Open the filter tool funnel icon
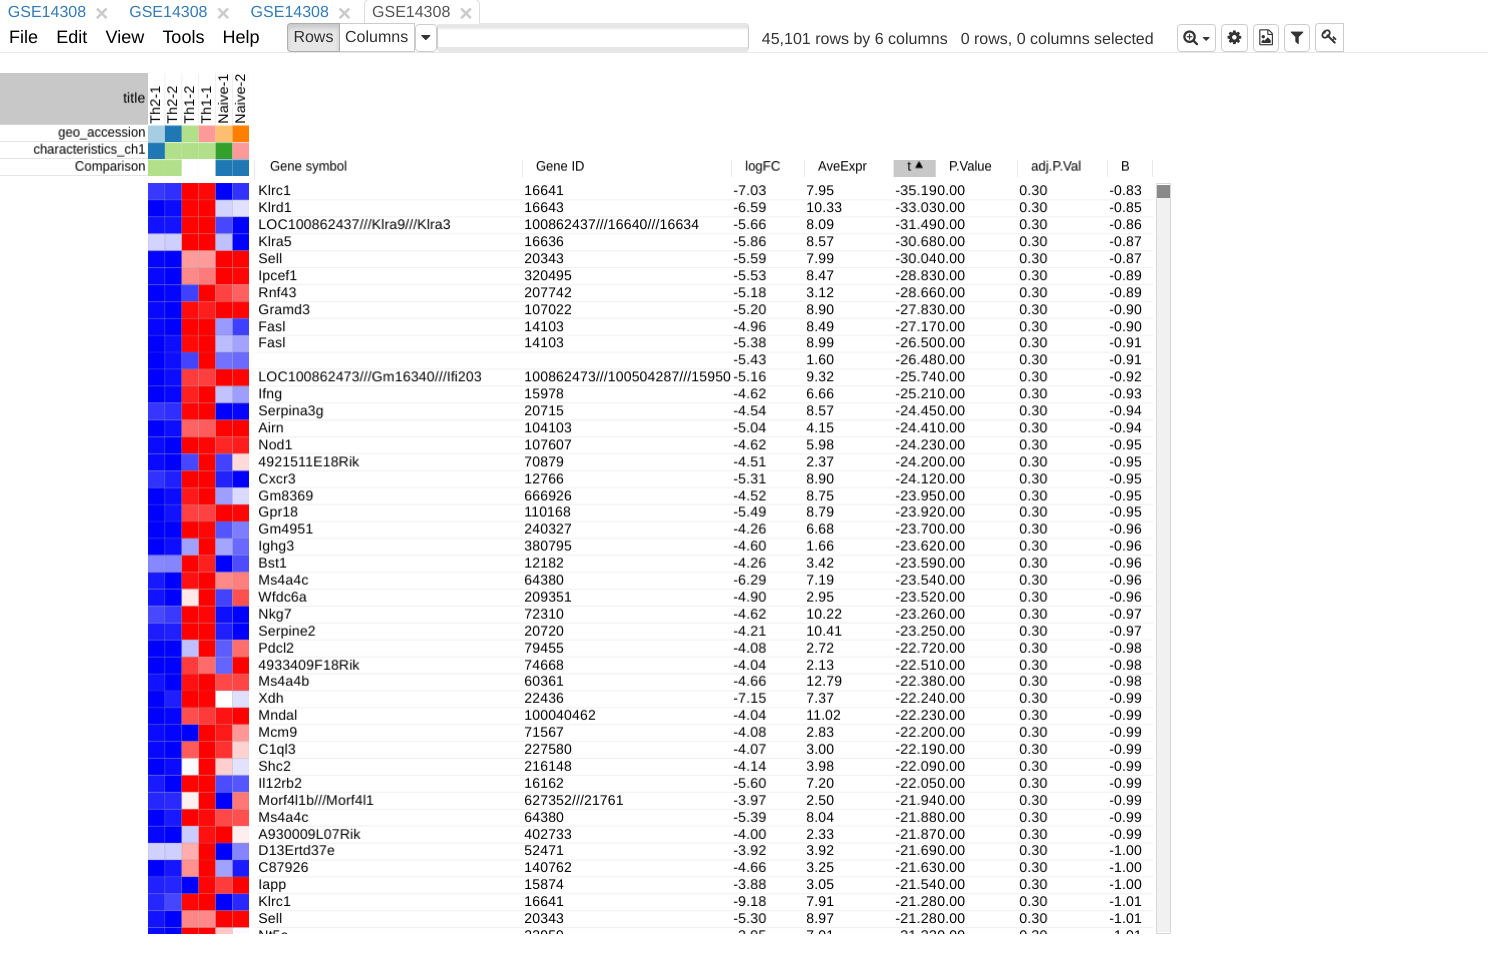This screenshot has height=964, width=1488. pyautogui.click(x=1297, y=37)
